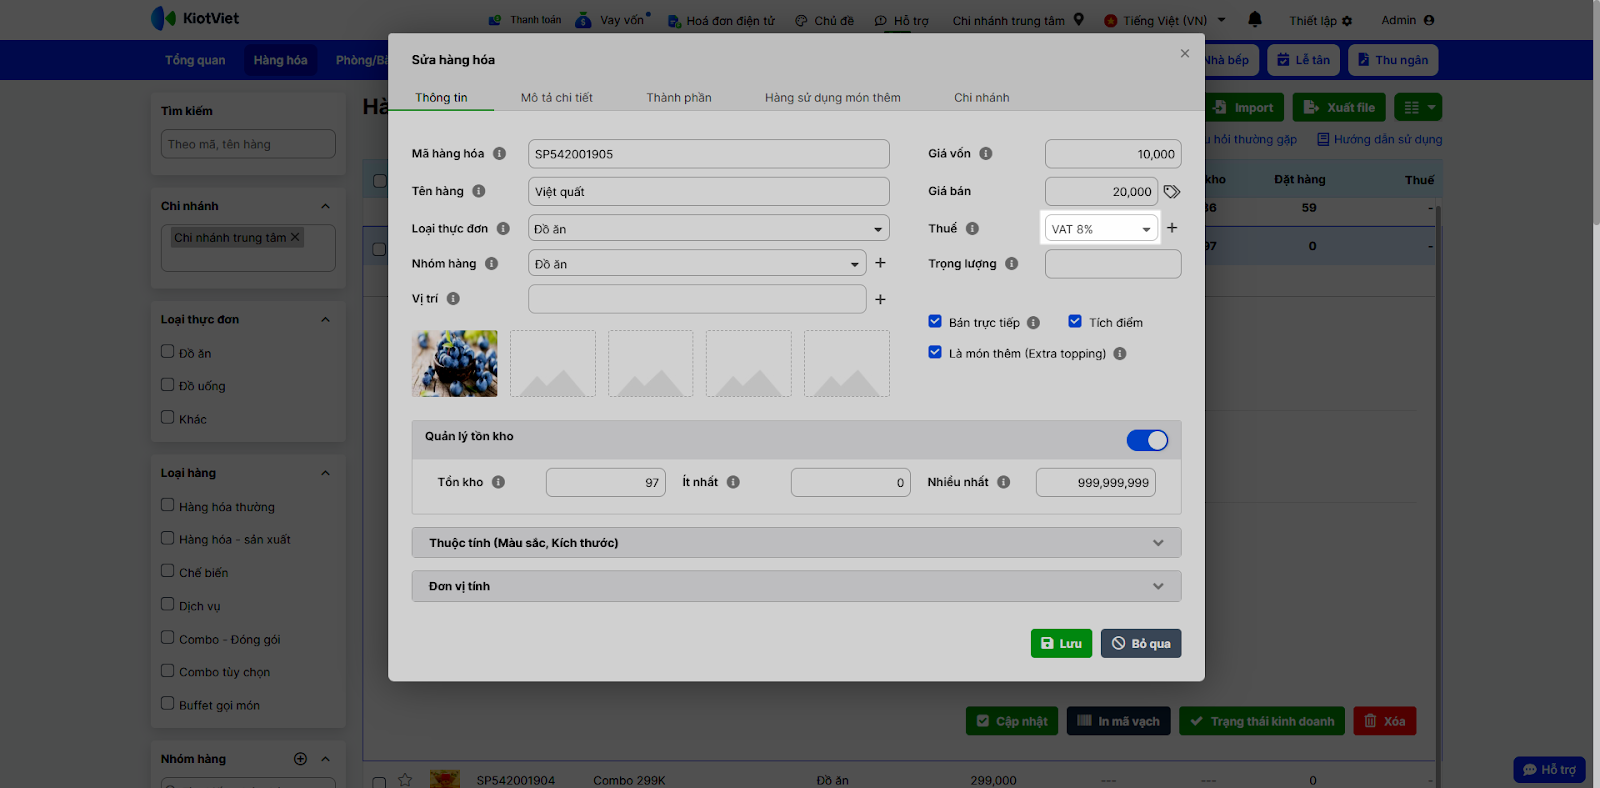Expand Đơn vị tính section
Screen dimensions: 1600x788
point(796,586)
